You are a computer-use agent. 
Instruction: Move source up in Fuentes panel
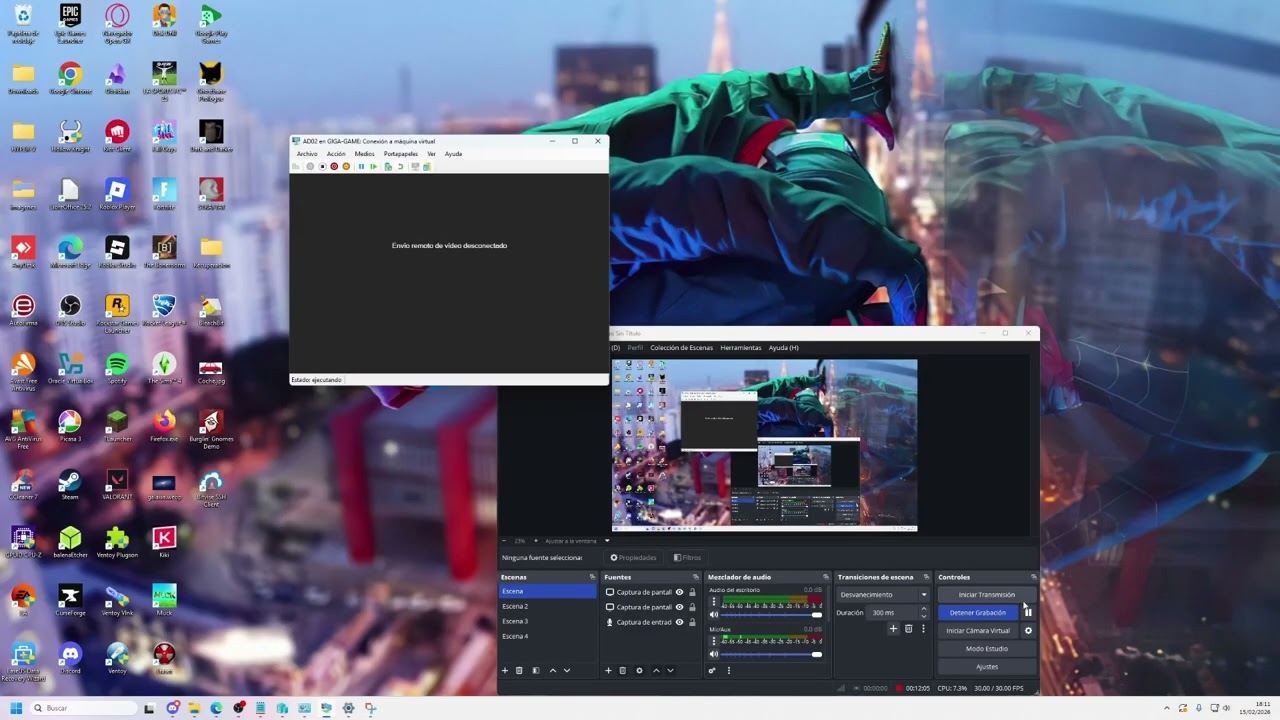tap(656, 670)
